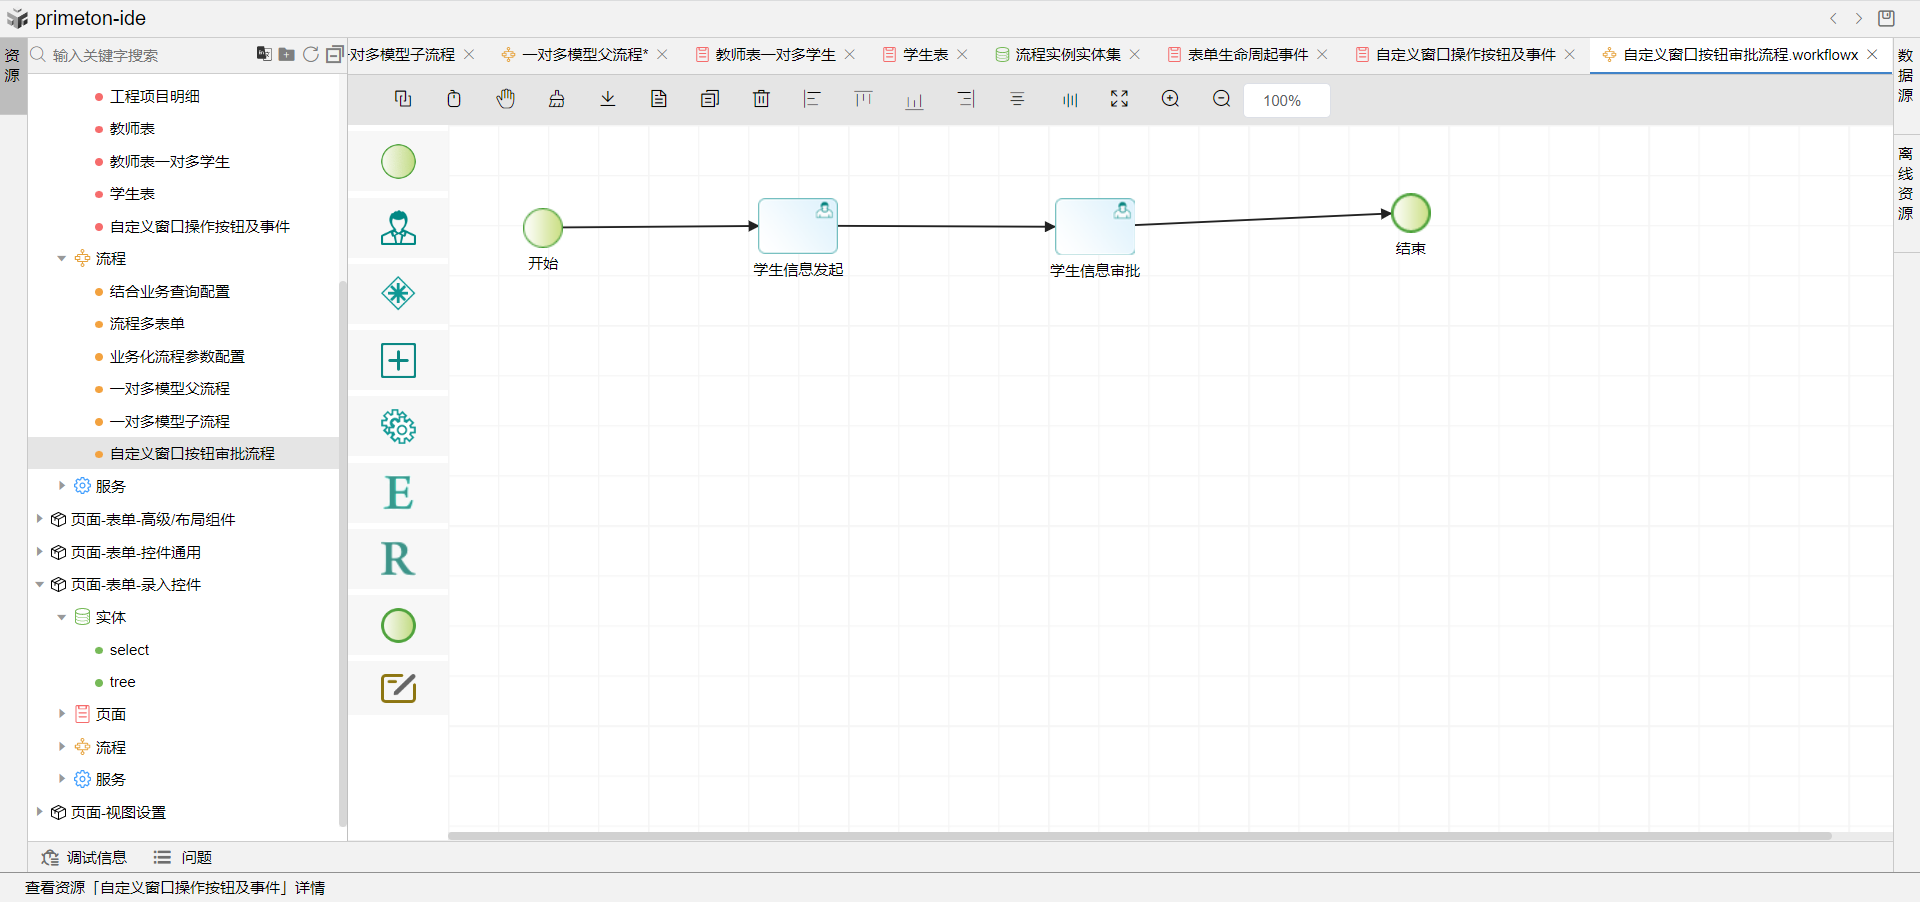Viewport: 1920px width, 902px height.
Task: Select the human task palette icon
Action: [x=398, y=228]
